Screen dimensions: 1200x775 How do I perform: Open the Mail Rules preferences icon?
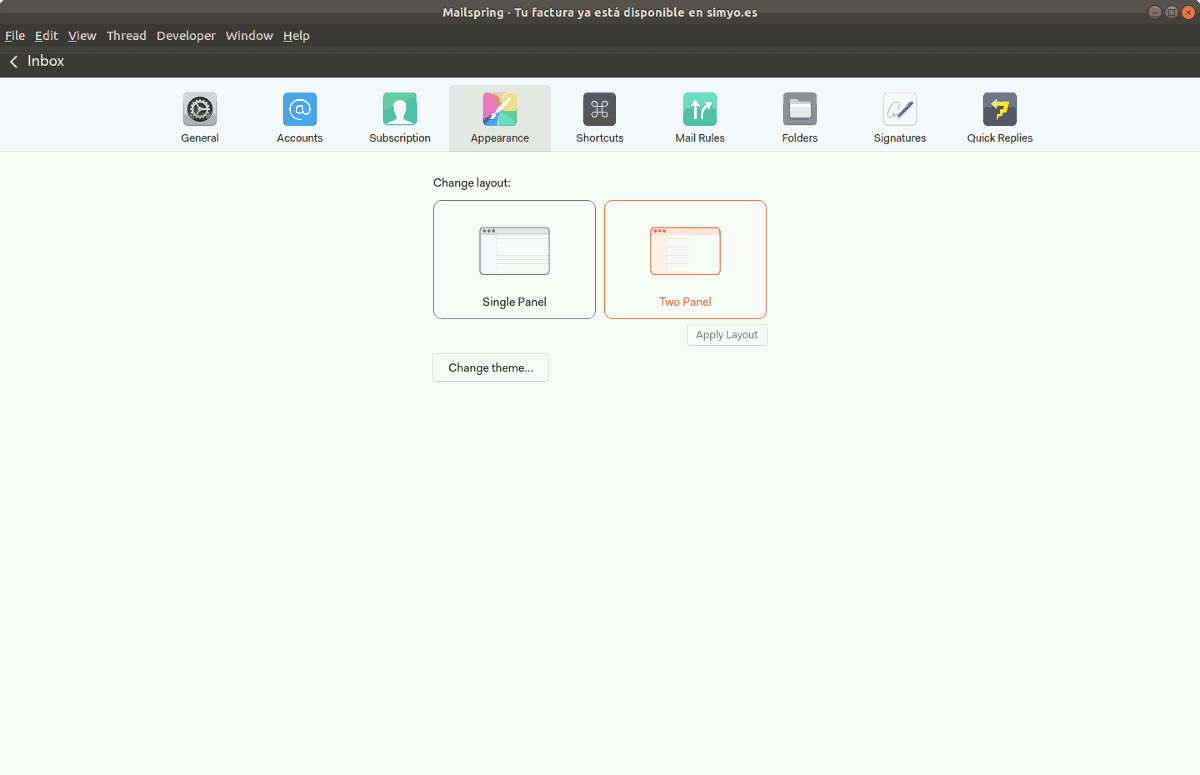pyautogui.click(x=700, y=109)
